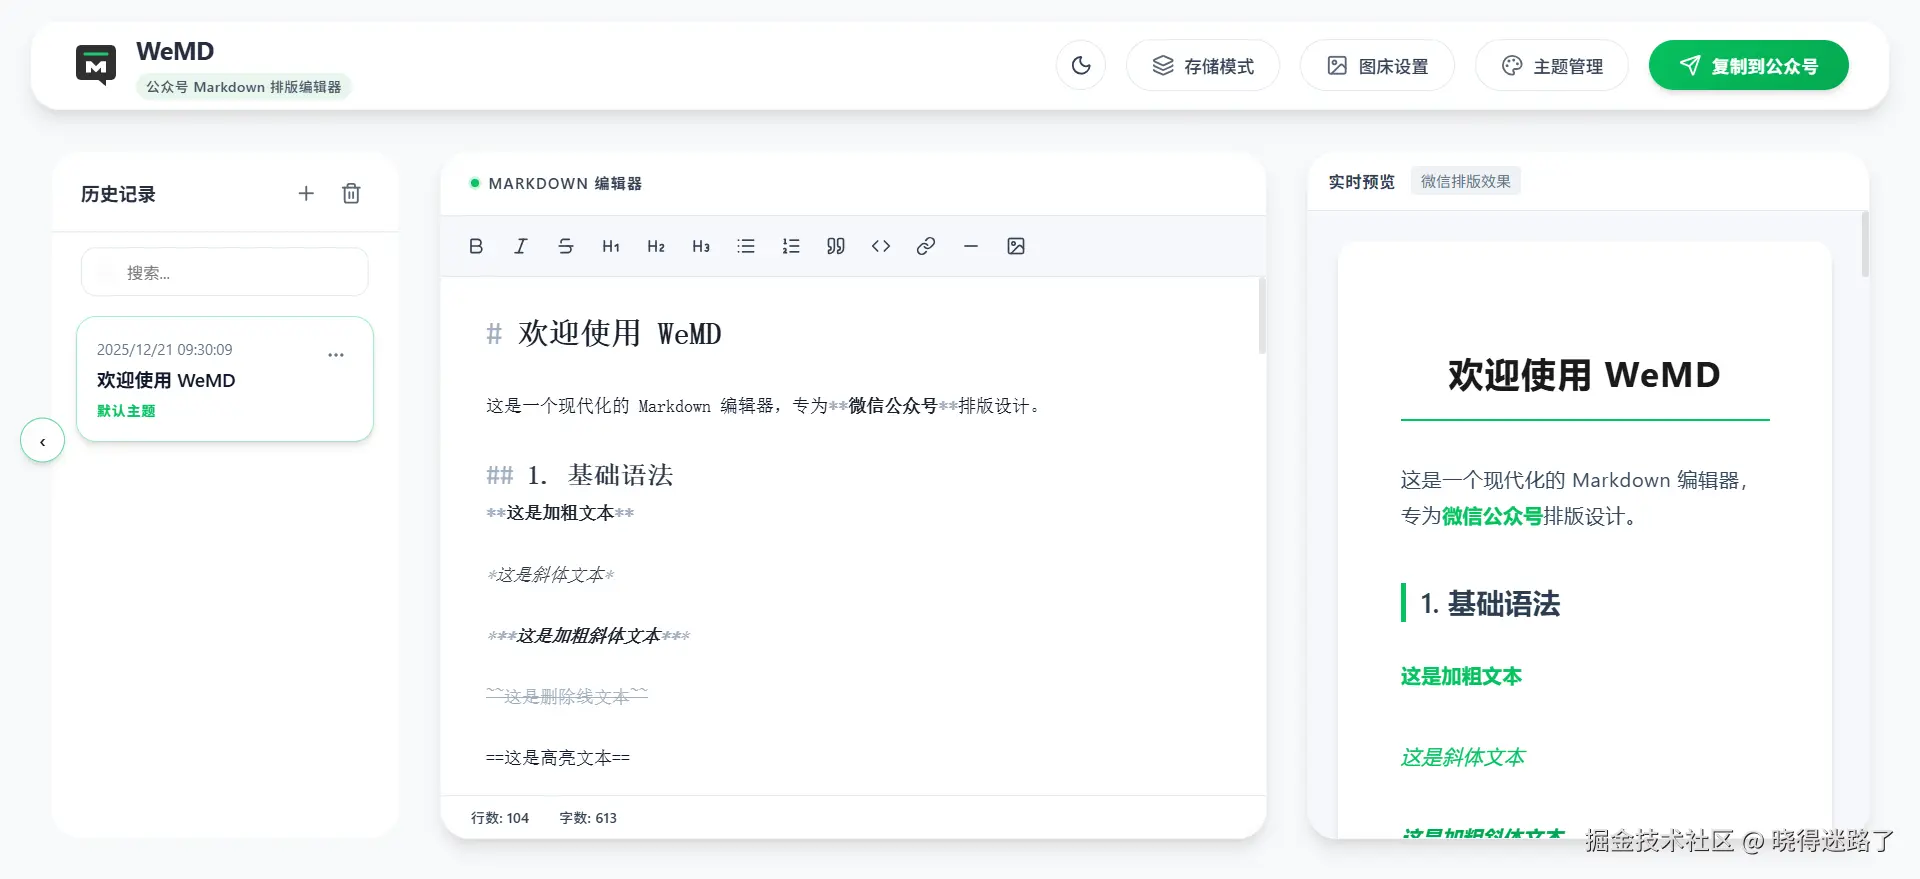Click the ~~这是删除线文本~~ editor line
The height and width of the screenshot is (879, 1920).
[x=567, y=697]
